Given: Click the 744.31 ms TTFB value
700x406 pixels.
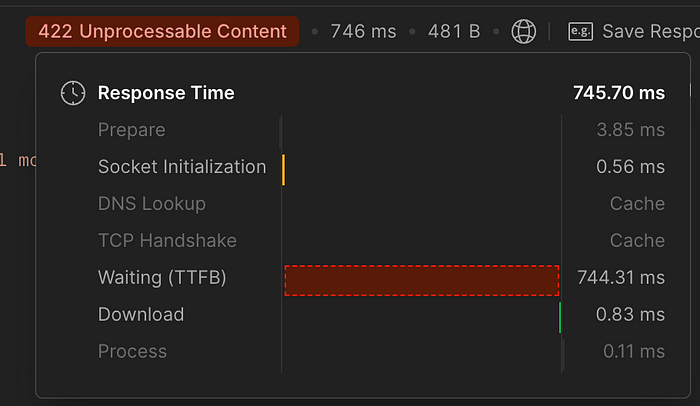Looking at the screenshot, I should (x=621, y=277).
